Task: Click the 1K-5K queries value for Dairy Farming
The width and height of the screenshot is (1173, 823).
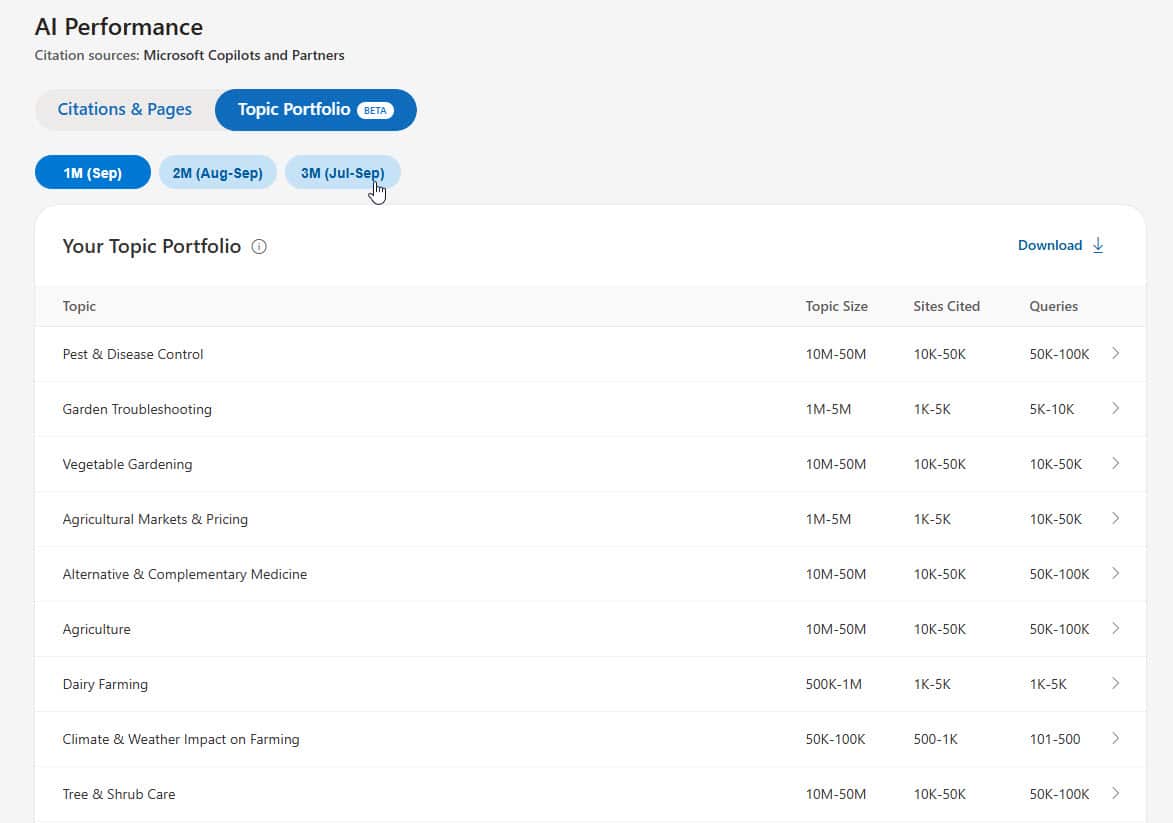Action: [1048, 684]
